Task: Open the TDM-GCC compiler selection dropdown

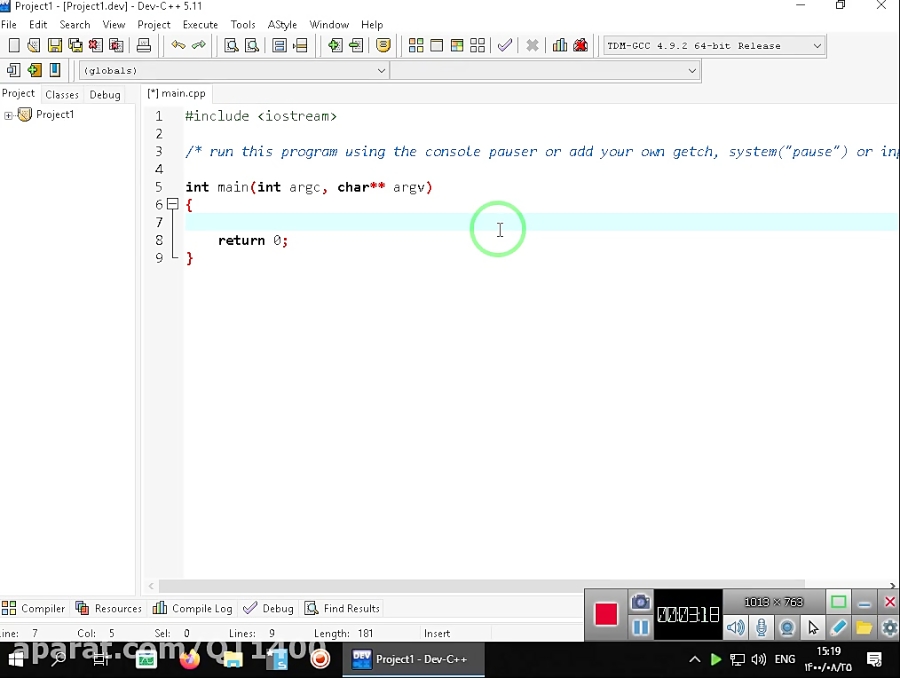Action: 714,46
